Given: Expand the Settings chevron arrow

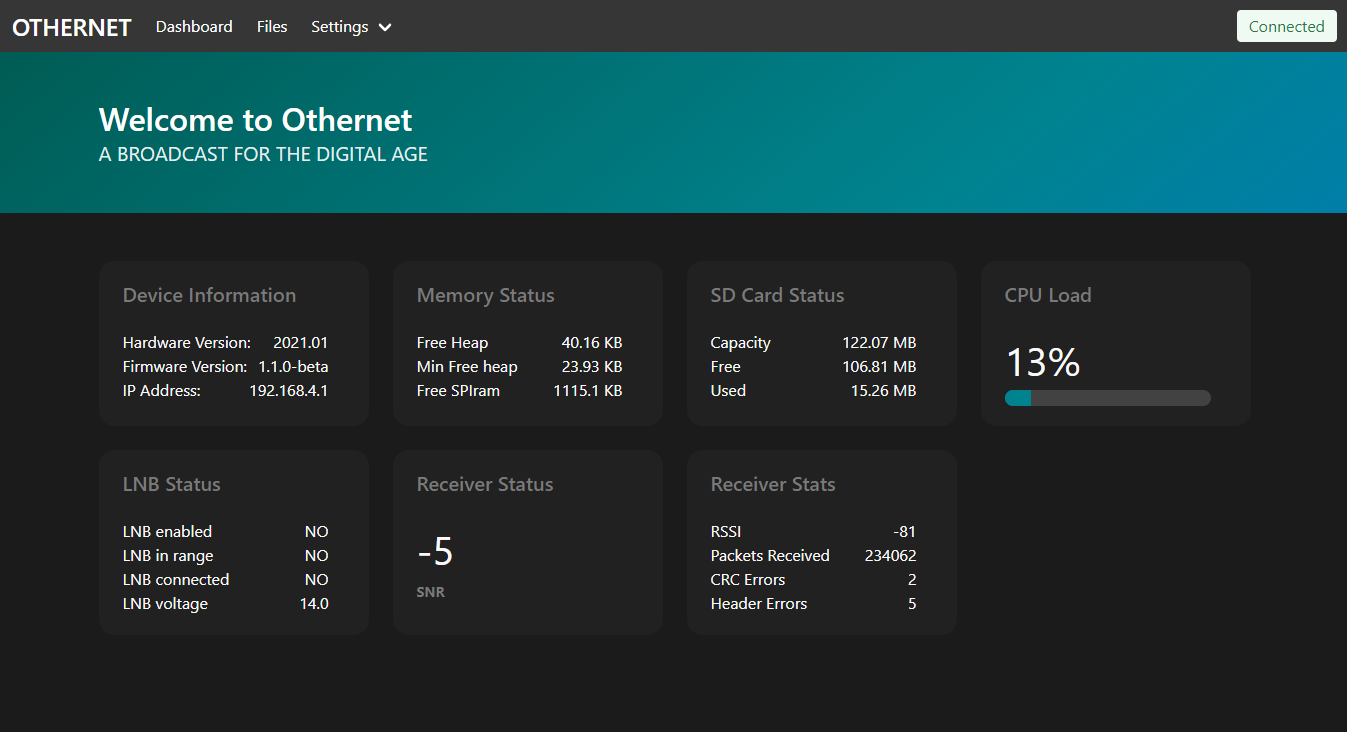Looking at the screenshot, I should click(385, 28).
